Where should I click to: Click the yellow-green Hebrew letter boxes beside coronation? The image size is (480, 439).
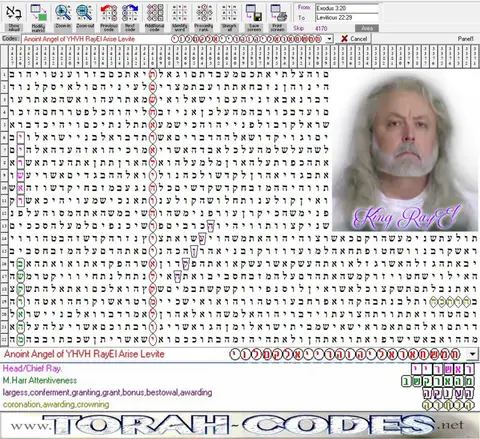448,405
